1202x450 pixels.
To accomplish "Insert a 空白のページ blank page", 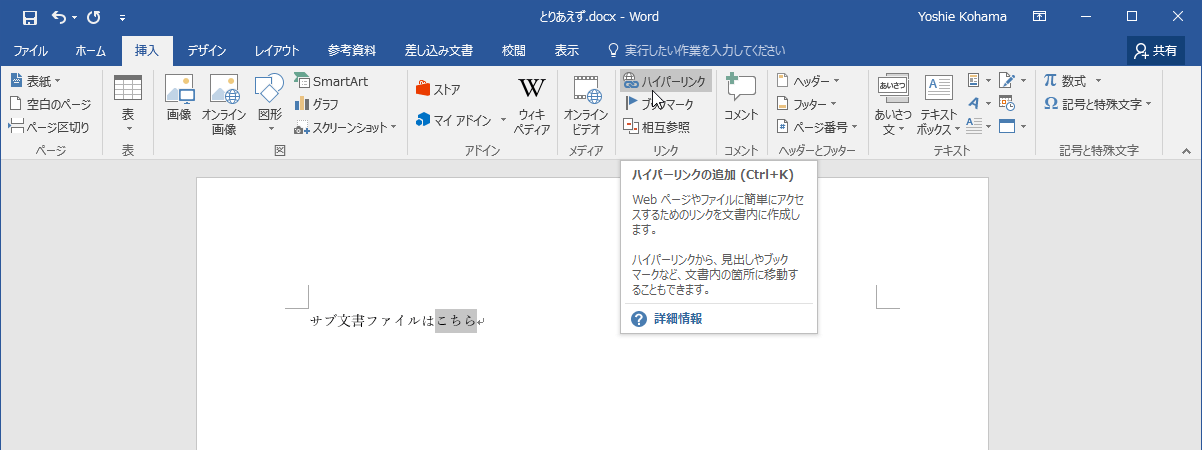I will click(50, 104).
